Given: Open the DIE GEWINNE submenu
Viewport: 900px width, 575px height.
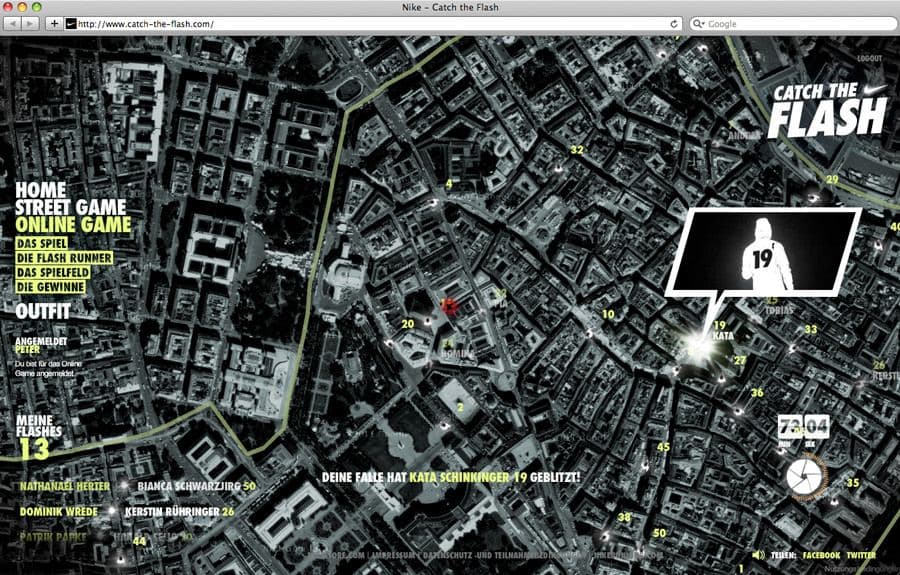Looking at the screenshot, I should pos(51,287).
